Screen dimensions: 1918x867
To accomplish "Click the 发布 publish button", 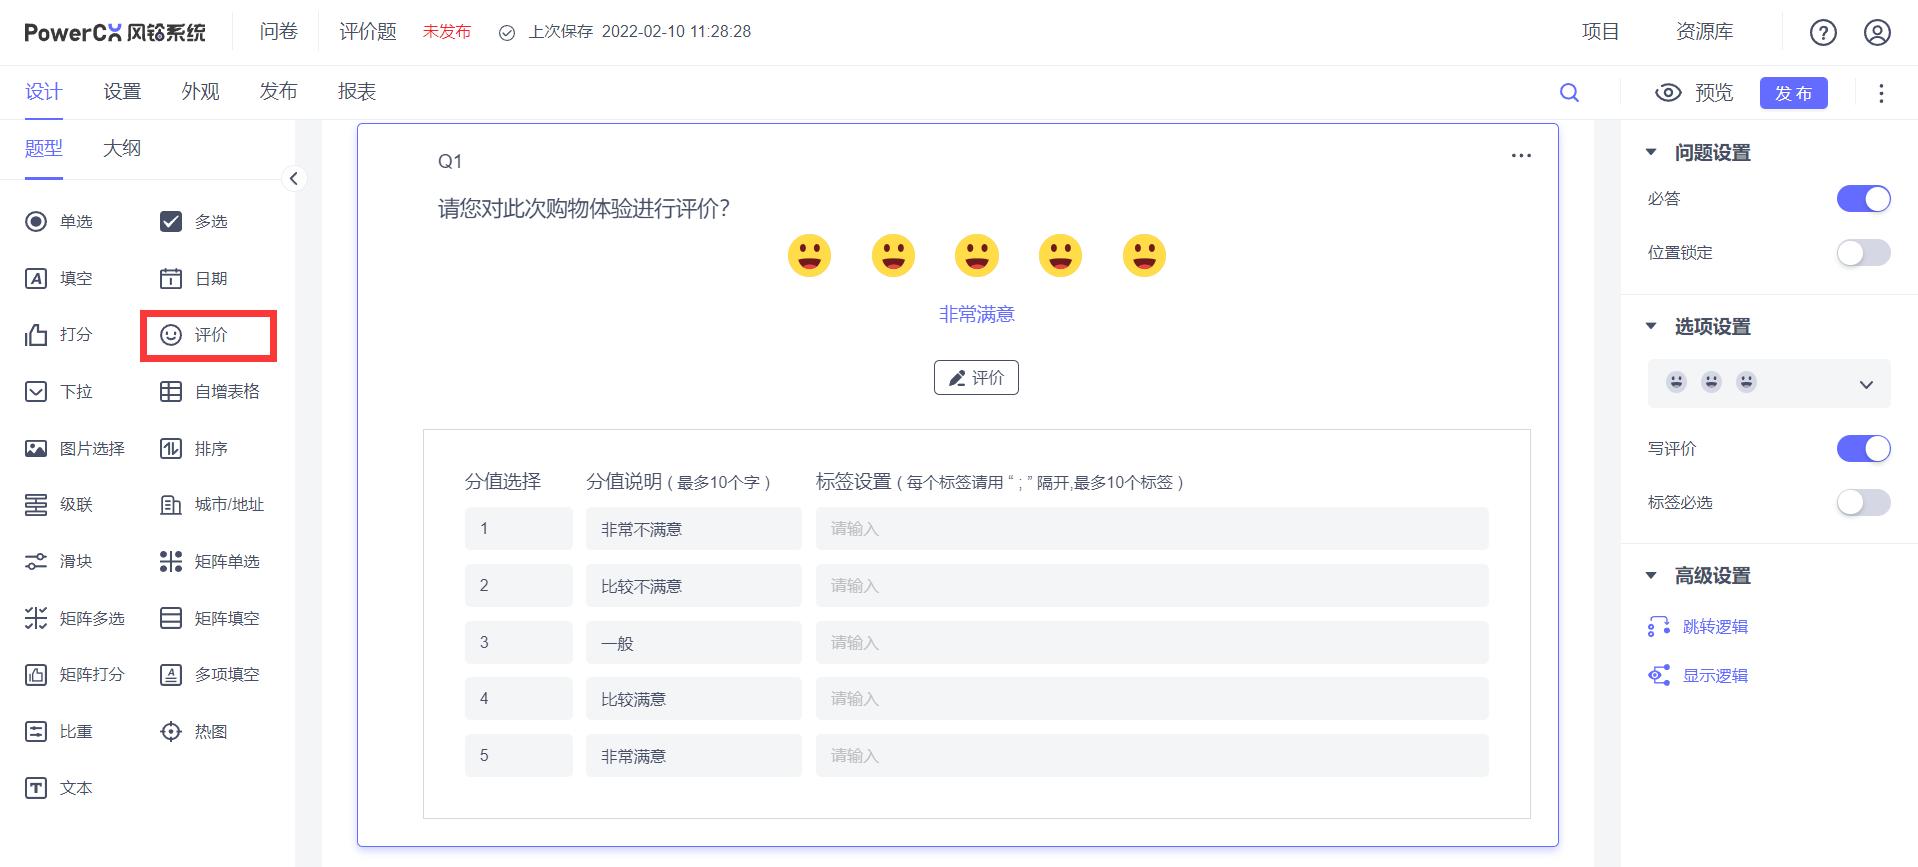I will coord(1793,93).
